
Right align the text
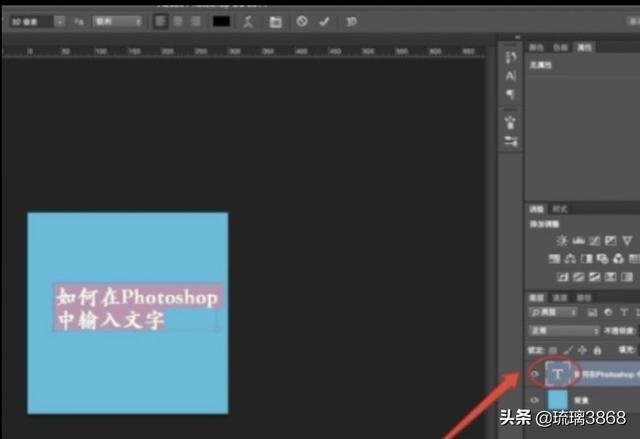pos(196,21)
